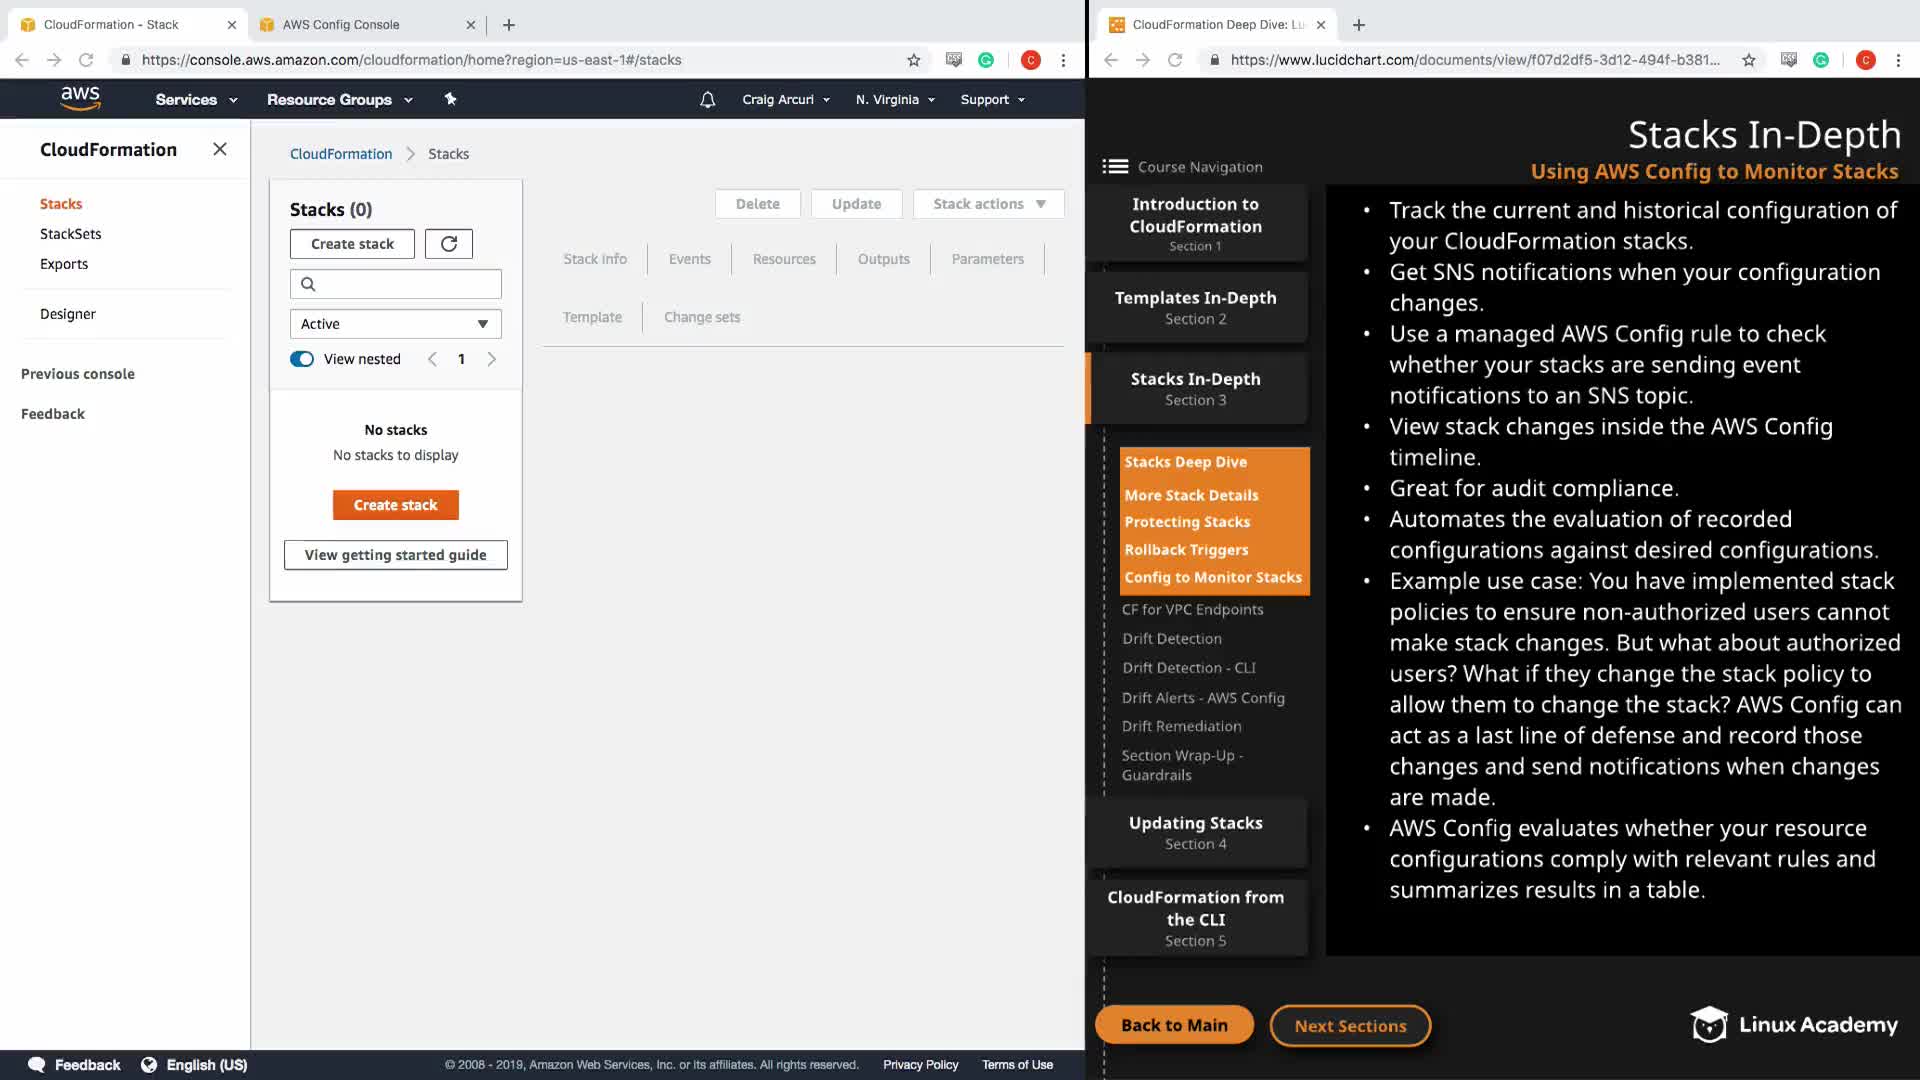Open StackSets in the sidebar
Image resolution: width=1920 pixels, height=1080 pixels.
70,234
